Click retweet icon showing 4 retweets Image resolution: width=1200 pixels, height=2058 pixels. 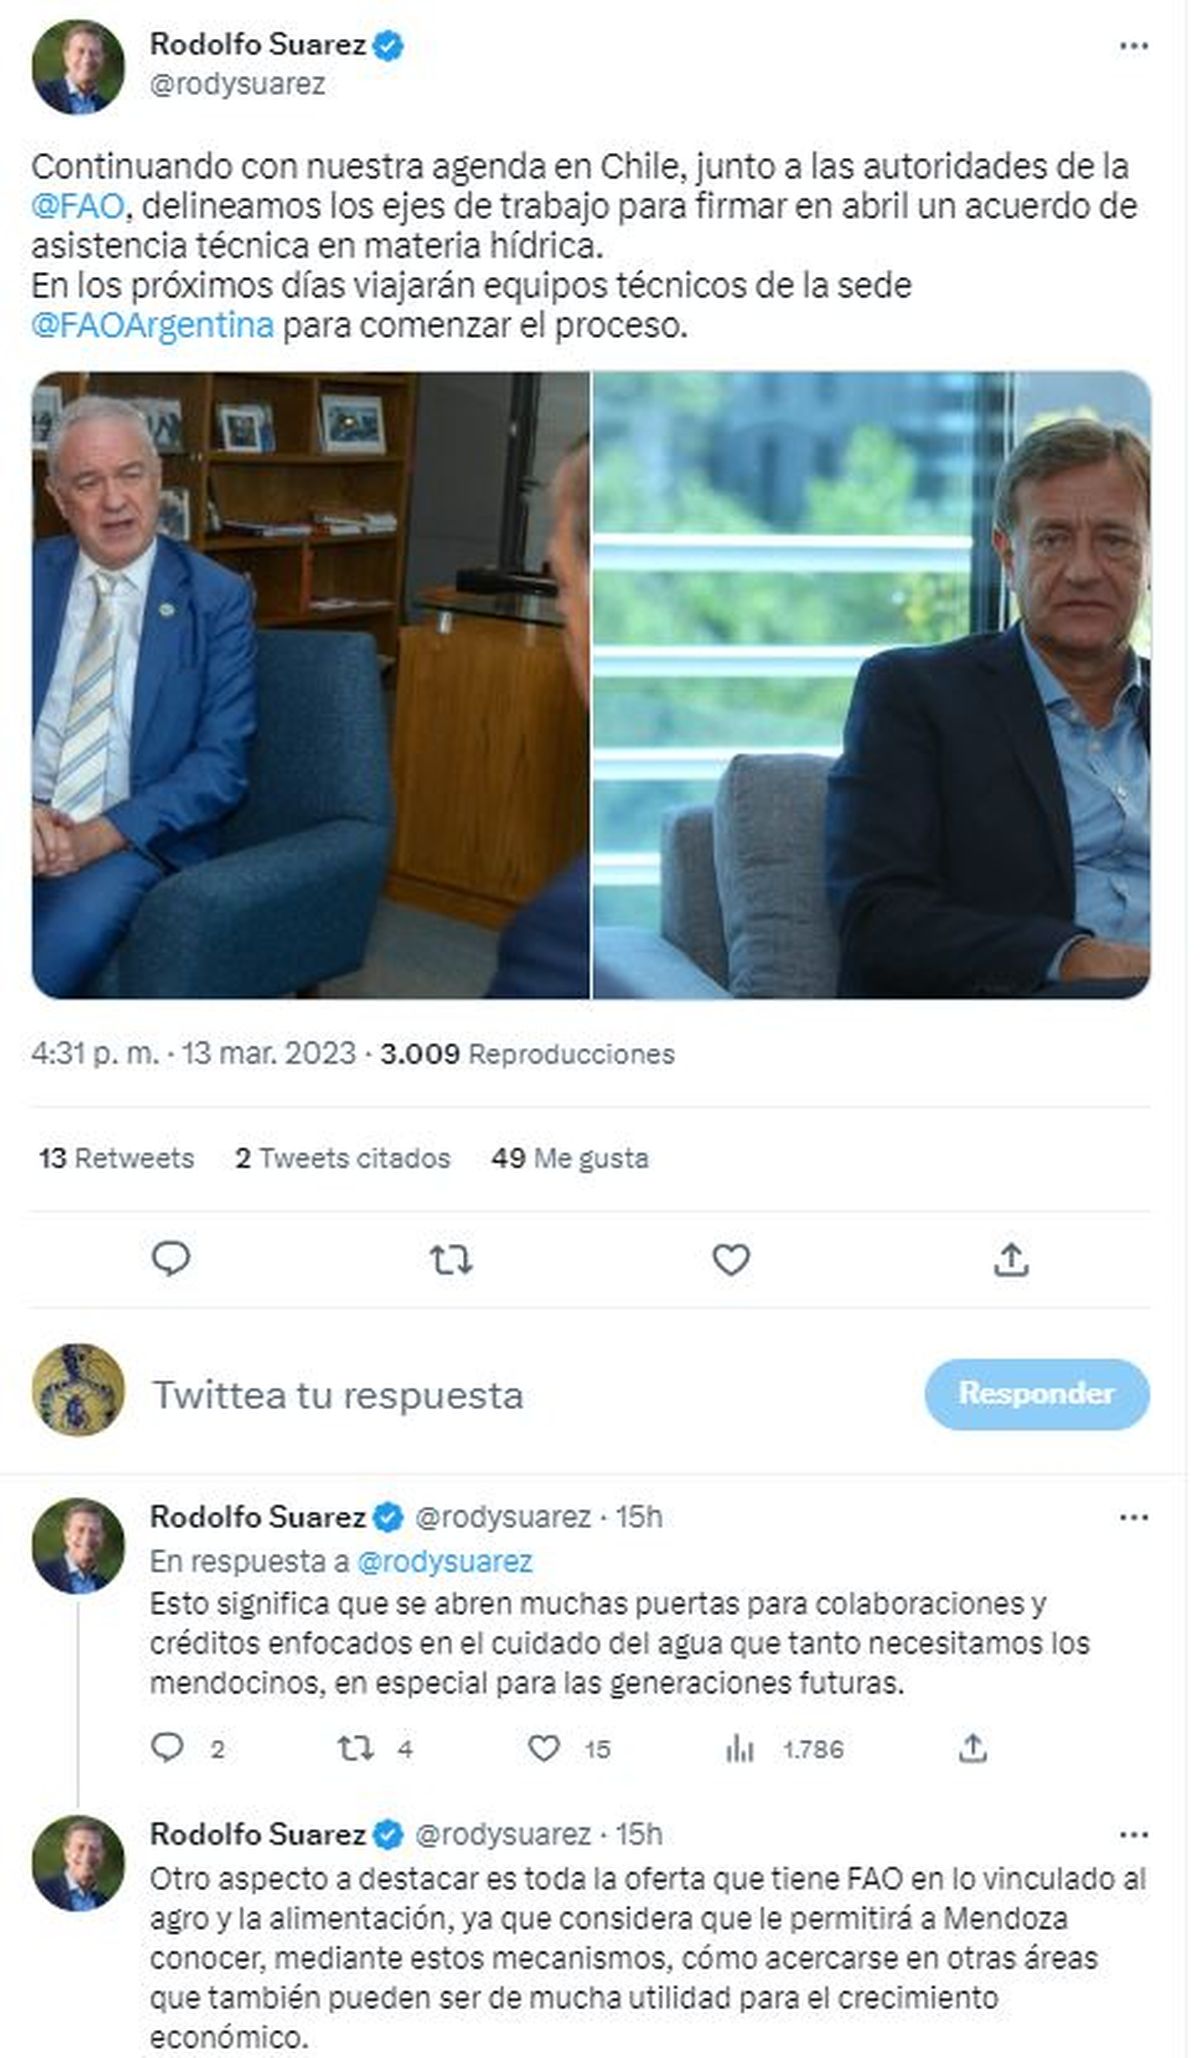tap(356, 1748)
